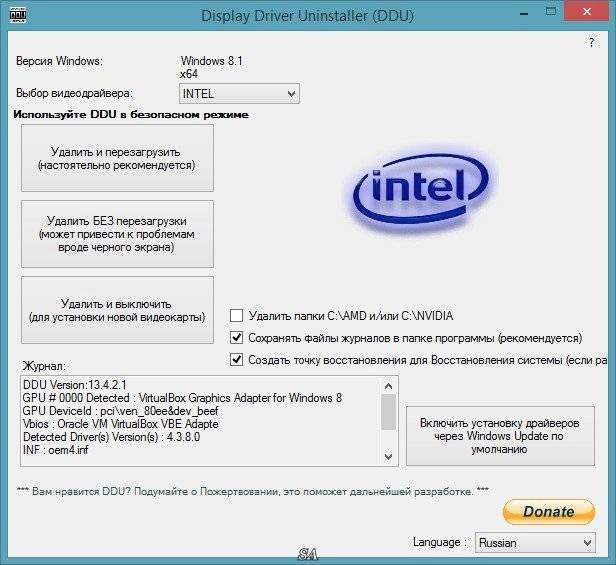The image size is (616, 565).
Task: Click the log scrollbar down arrow
Action: click(389, 457)
